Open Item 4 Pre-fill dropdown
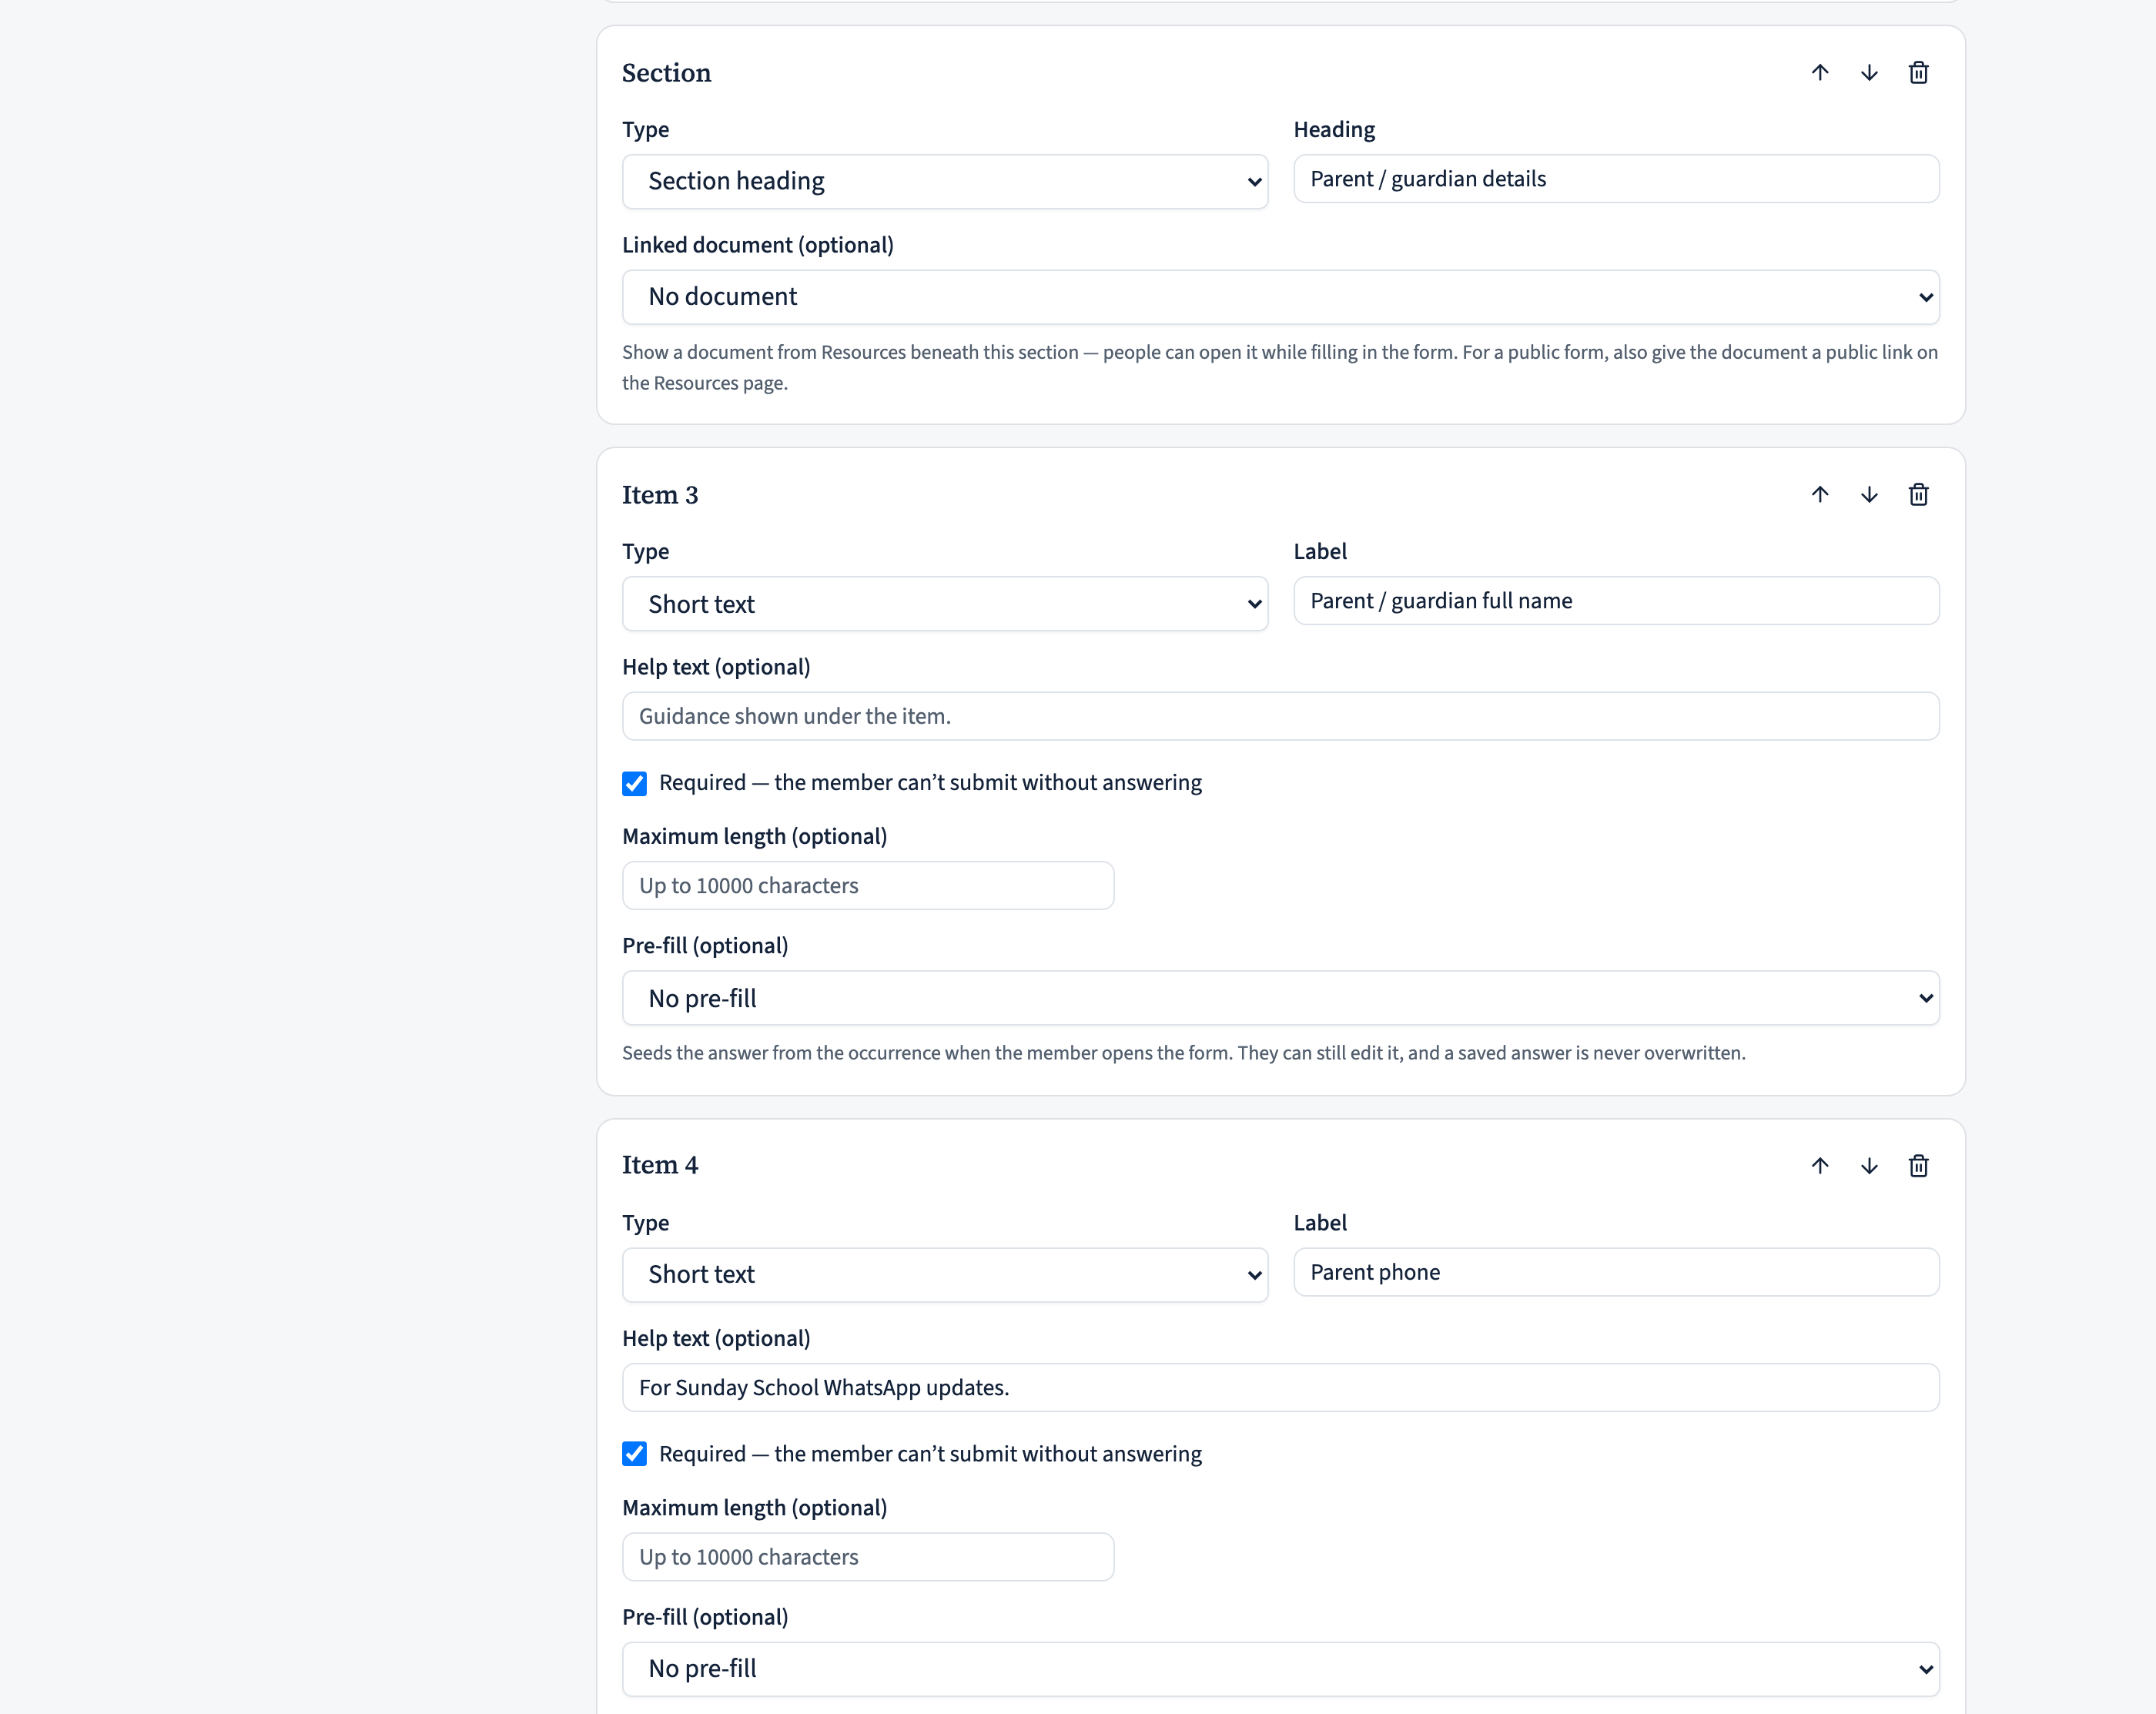This screenshot has height=1714, width=2156. 1281,1669
